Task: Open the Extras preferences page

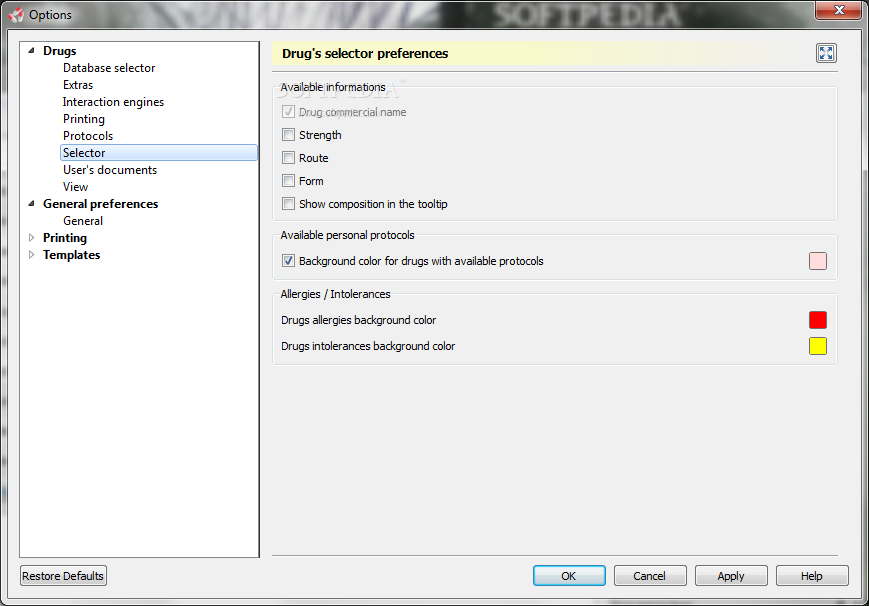Action: tap(78, 85)
